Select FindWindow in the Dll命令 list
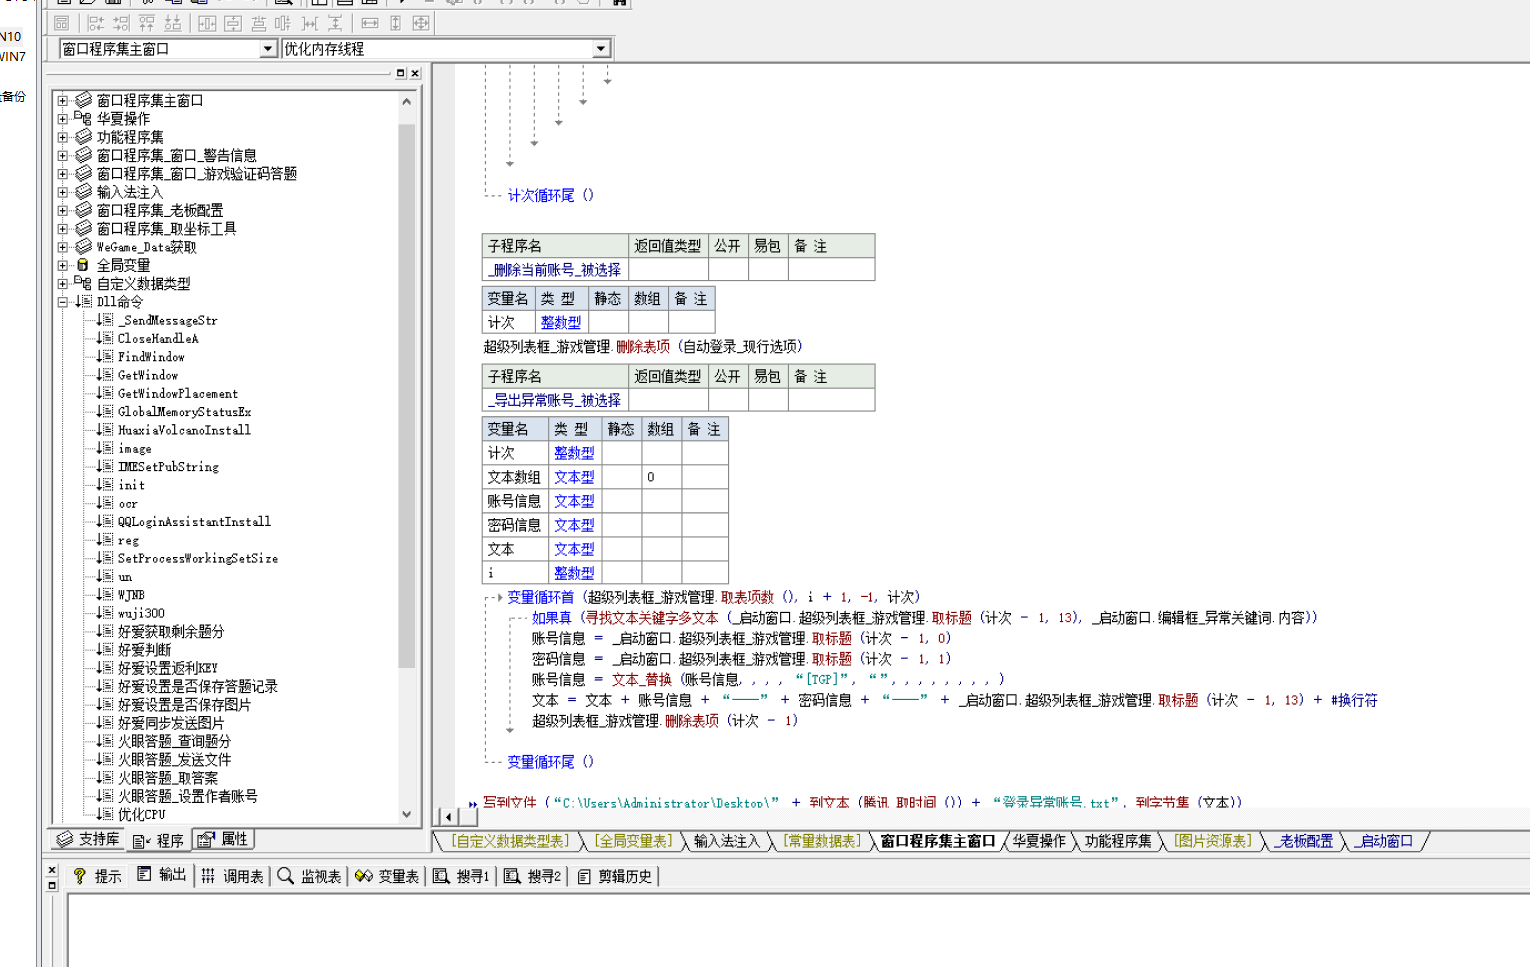Screen dimensions: 1530x967 [151, 357]
